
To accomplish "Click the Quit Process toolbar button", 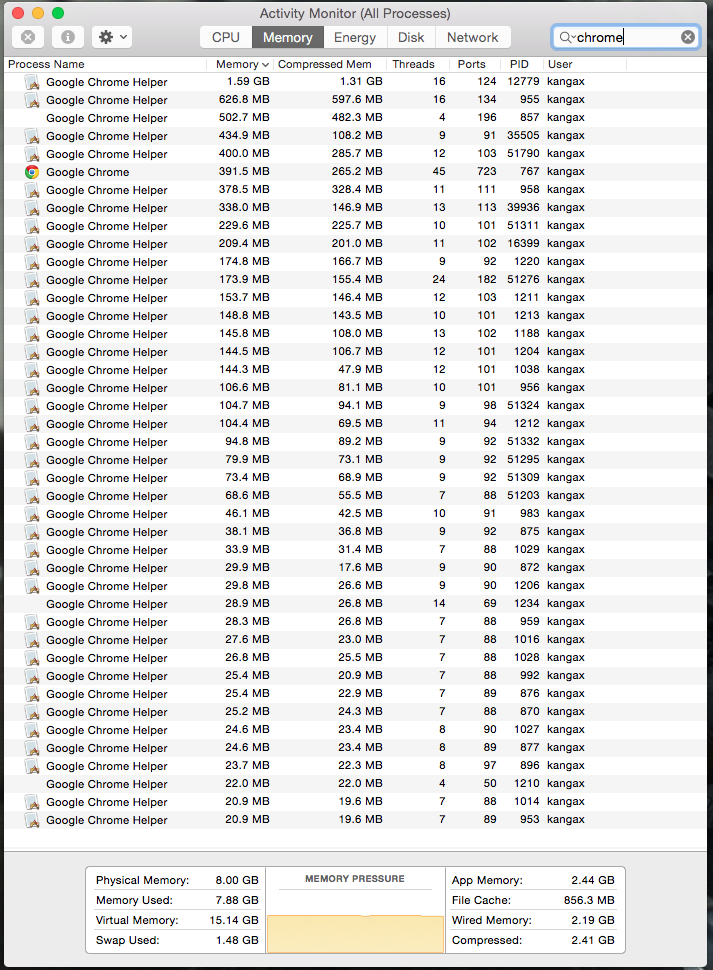I will pos(28,37).
